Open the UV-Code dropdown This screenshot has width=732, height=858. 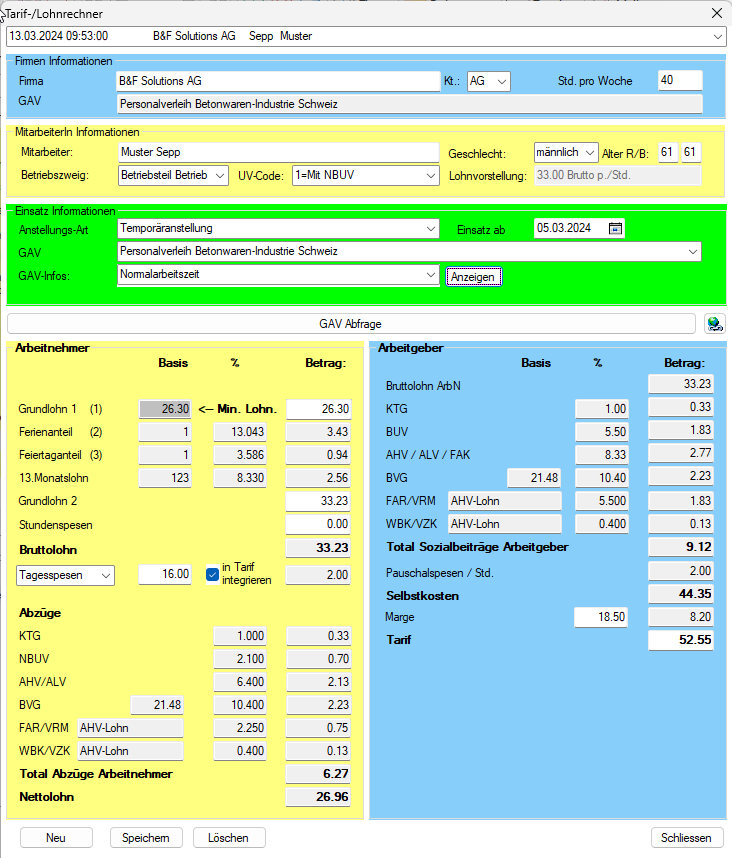tap(430, 175)
